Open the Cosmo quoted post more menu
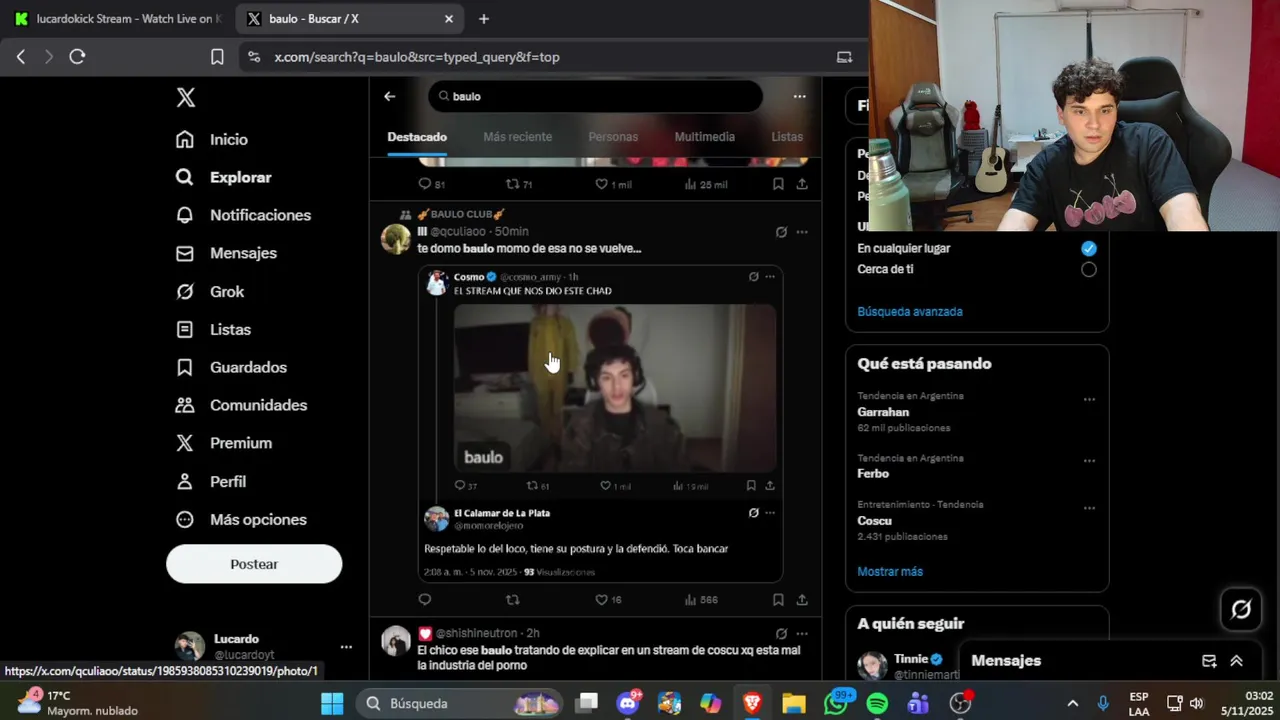 pyautogui.click(x=770, y=277)
